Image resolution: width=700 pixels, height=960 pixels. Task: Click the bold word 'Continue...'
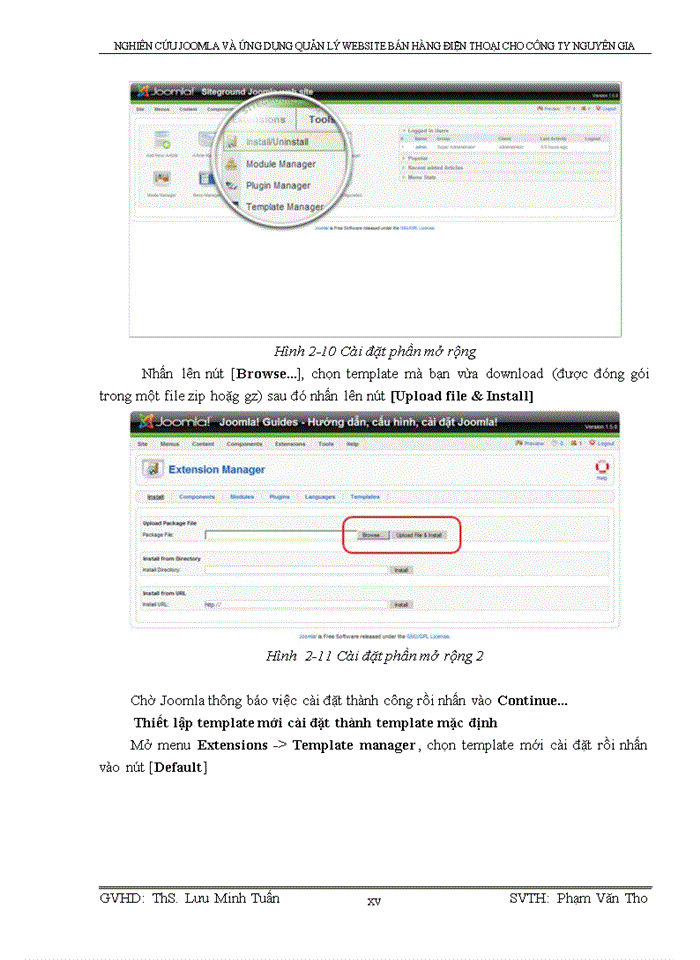coord(532,700)
